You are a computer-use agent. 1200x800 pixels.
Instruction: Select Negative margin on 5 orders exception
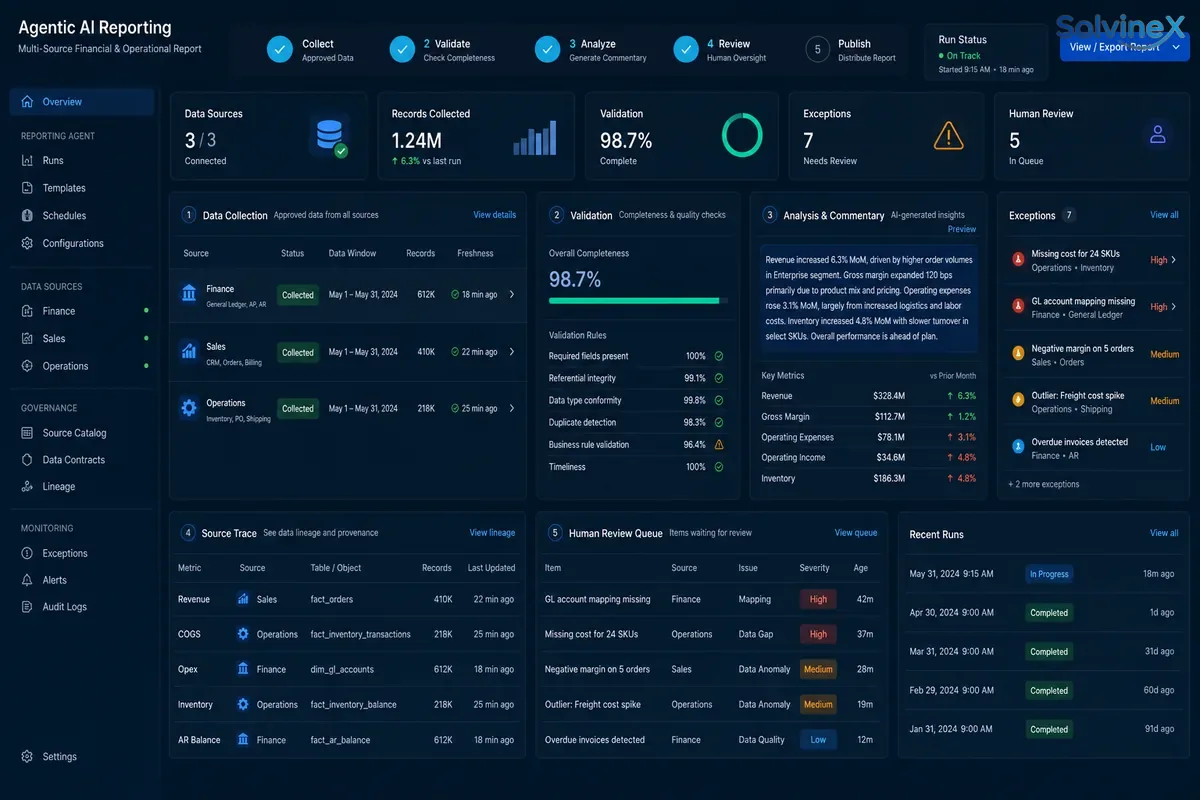(x=1092, y=355)
